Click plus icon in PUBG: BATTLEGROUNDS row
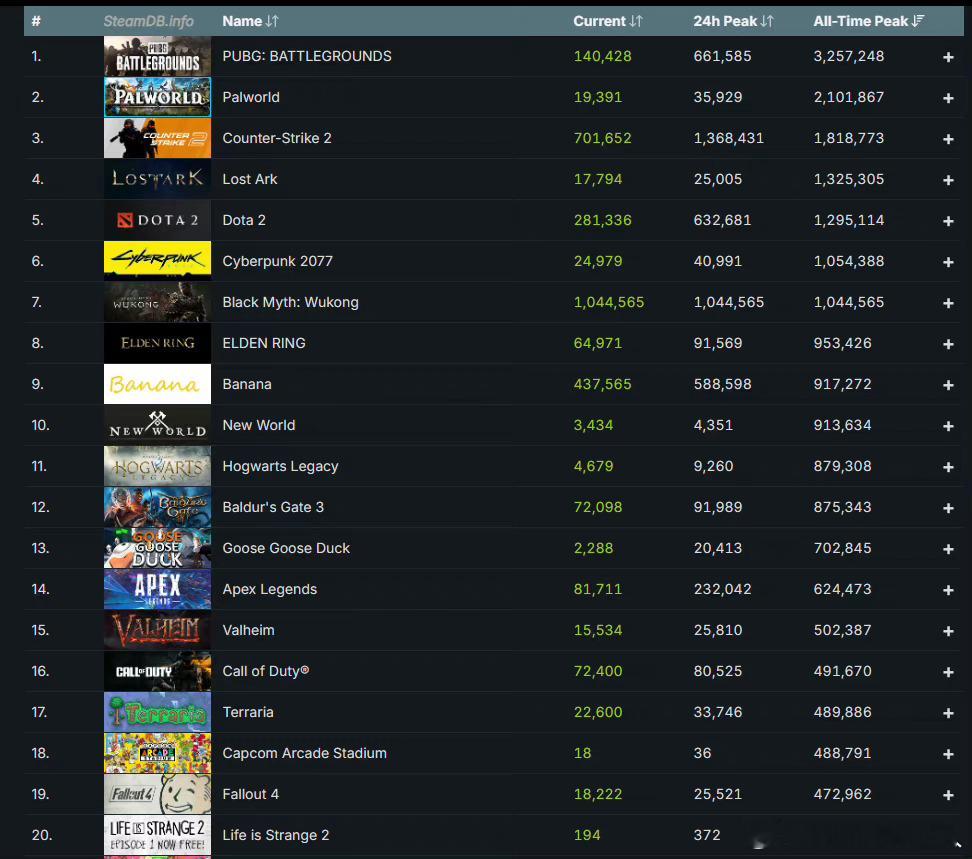 click(x=948, y=57)
